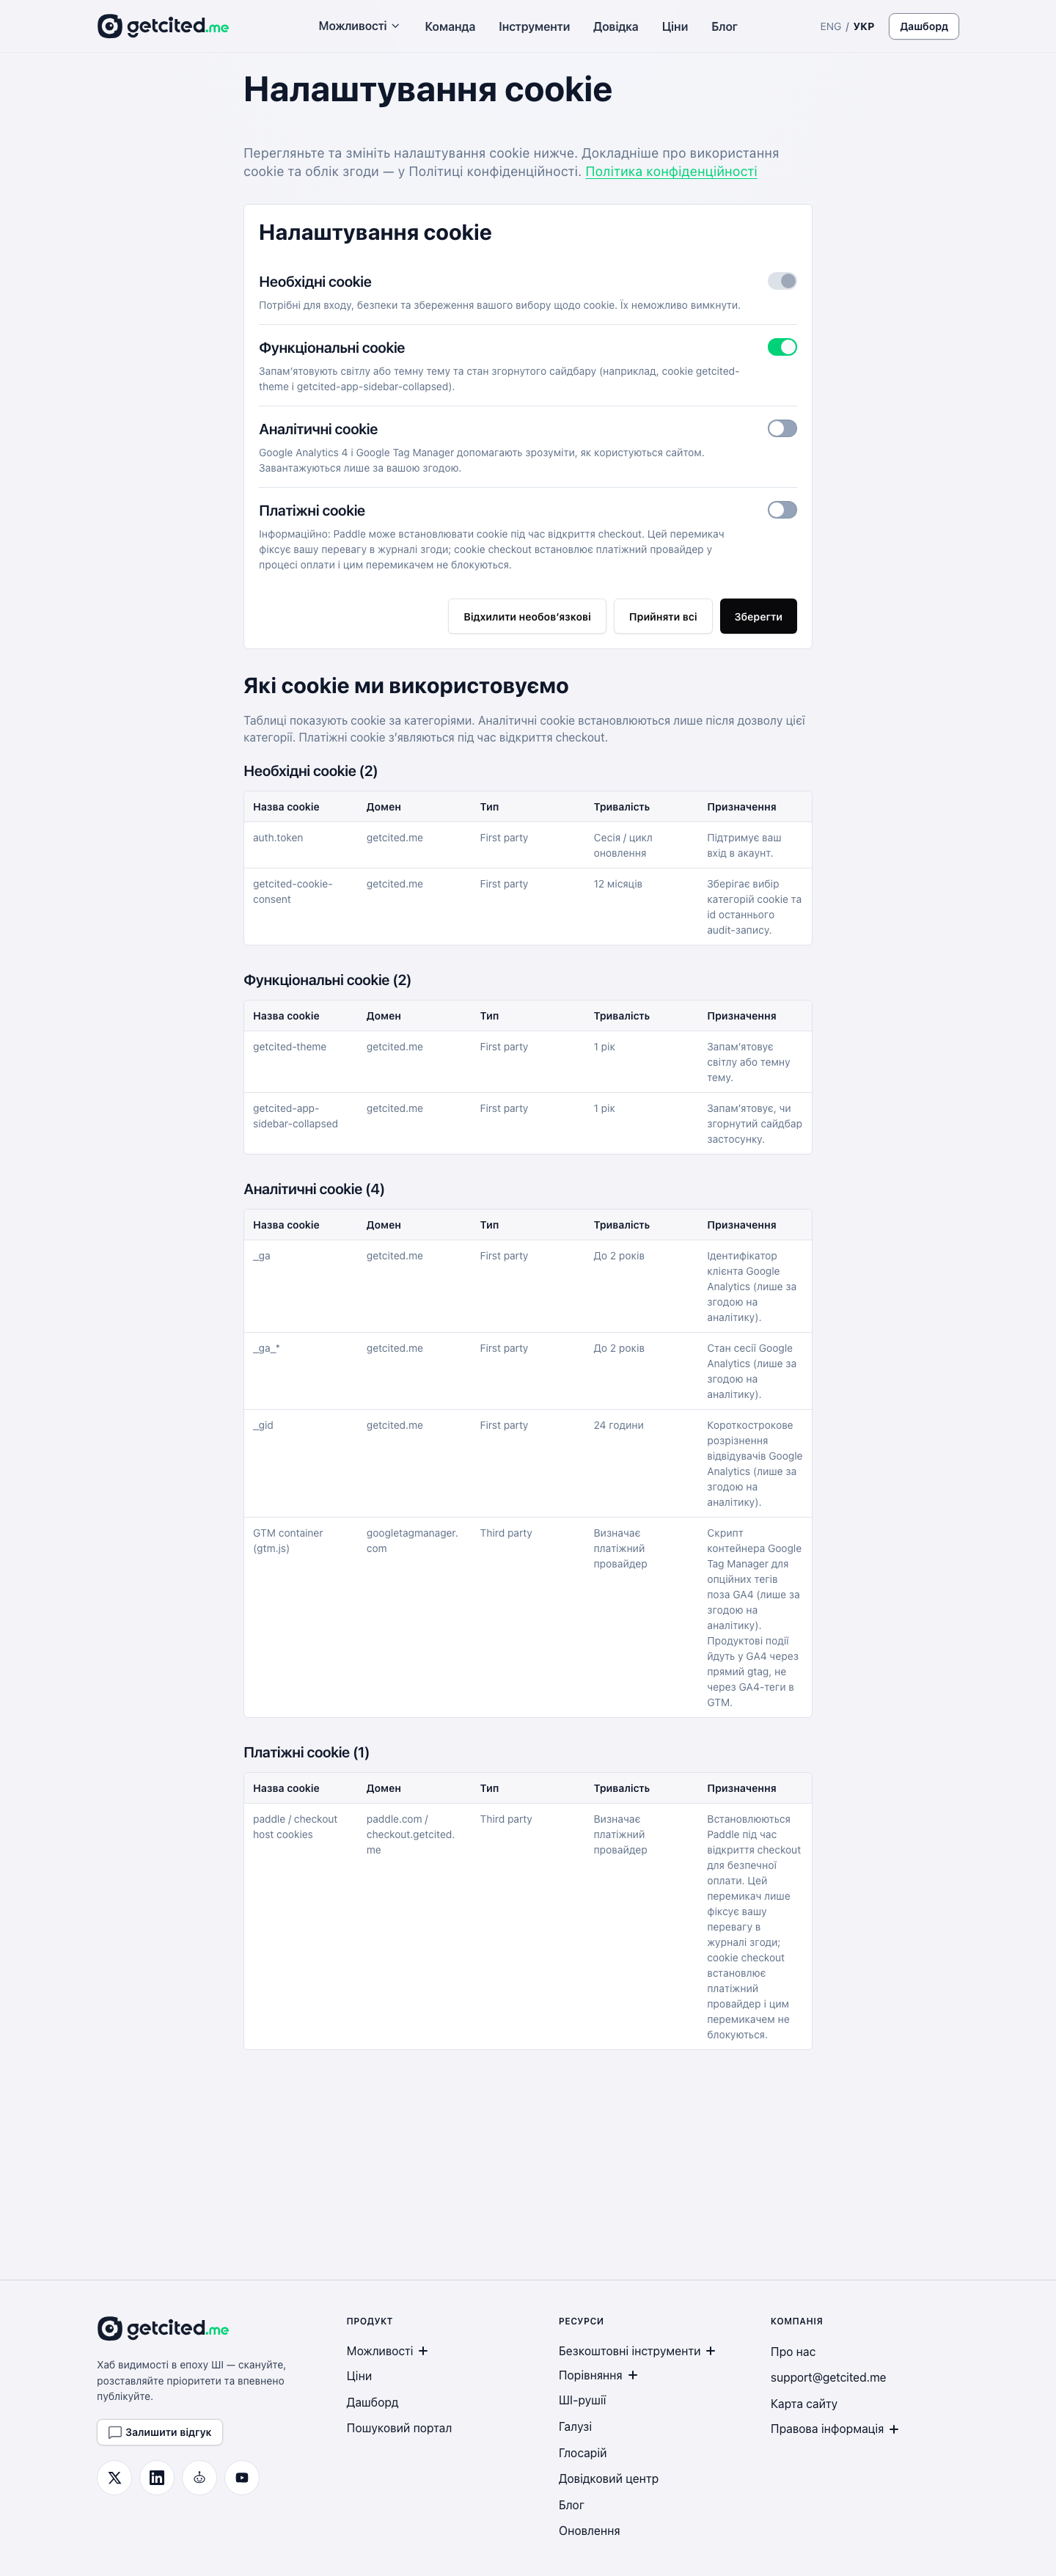The image size is (1056, 2576).
Task: Click the getcited.me logo in header
Action: coord(163,26)
